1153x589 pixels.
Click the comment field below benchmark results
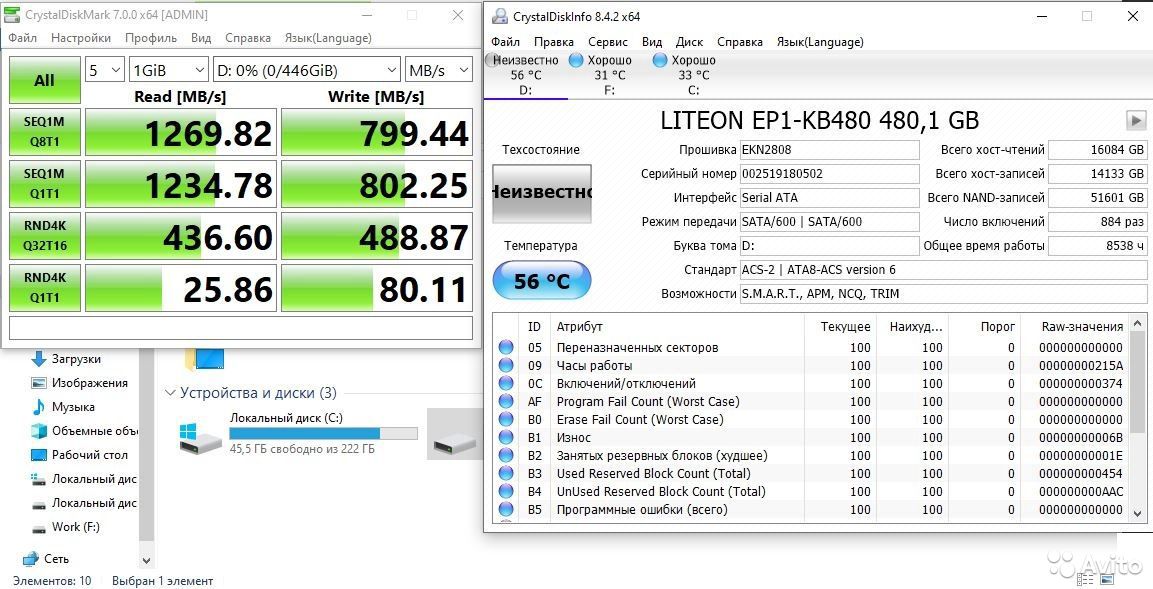point(240,328)
